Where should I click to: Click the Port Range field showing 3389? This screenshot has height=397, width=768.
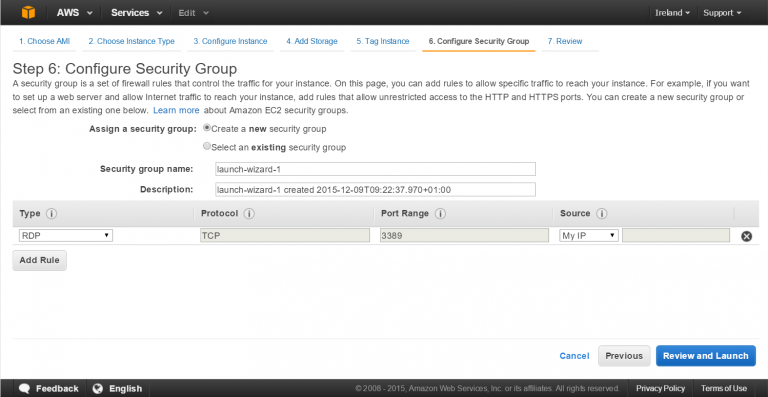(464, 235)
